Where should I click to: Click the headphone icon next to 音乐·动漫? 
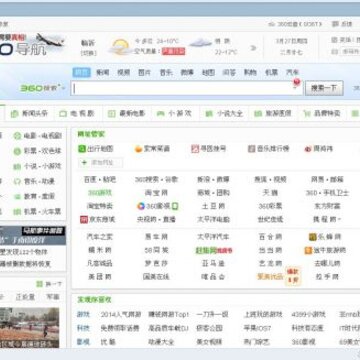pyautogui.click(x=17, y=182)
